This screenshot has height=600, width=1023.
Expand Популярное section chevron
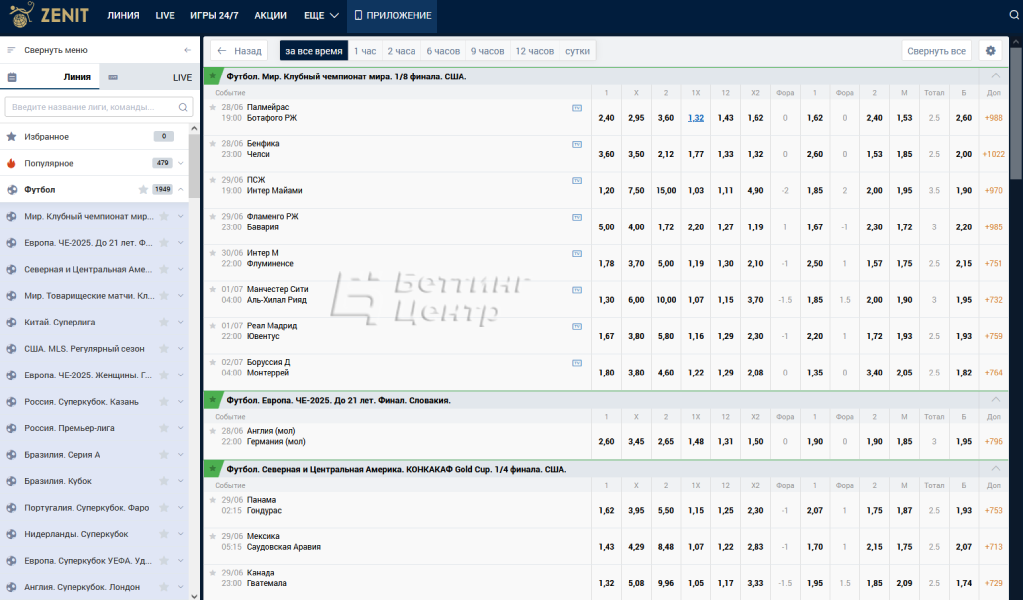point(181,163)
